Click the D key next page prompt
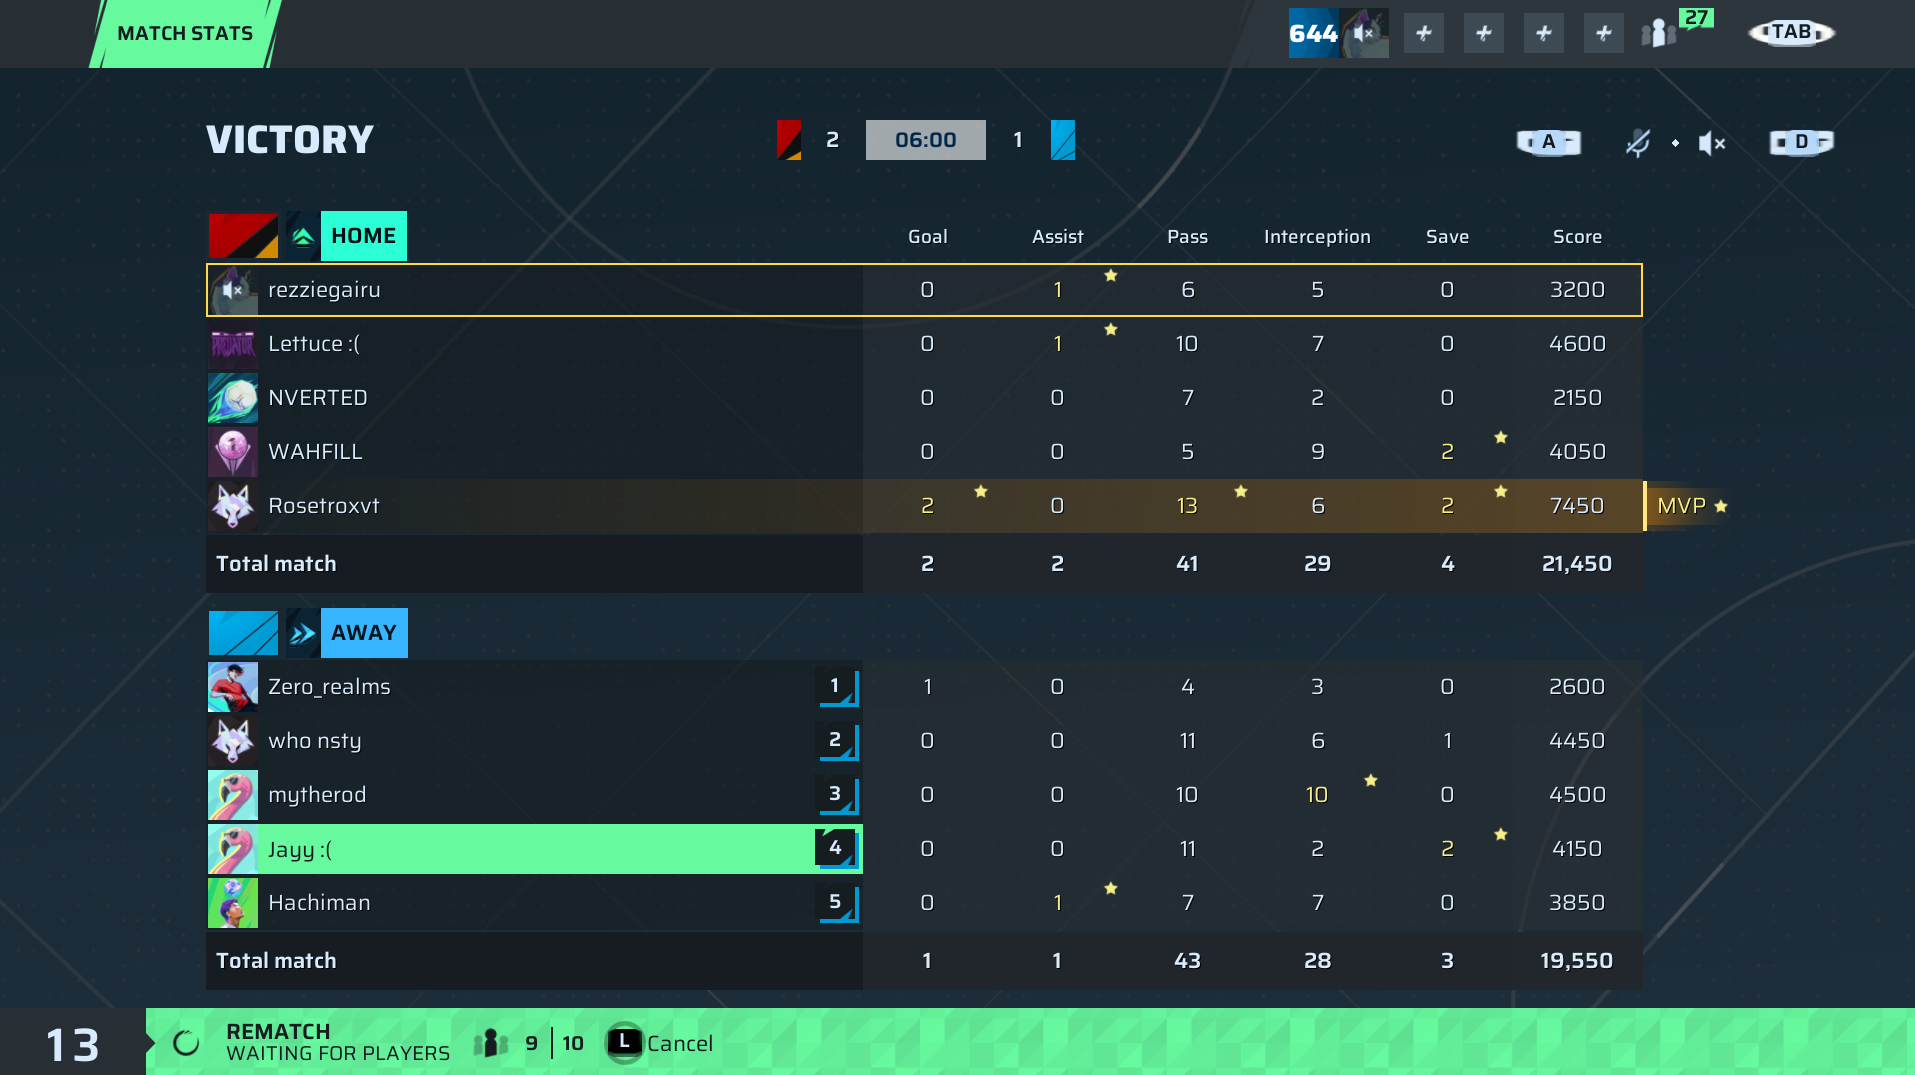This screenshot has width=1915, height=1075. tap(1801, 142)
